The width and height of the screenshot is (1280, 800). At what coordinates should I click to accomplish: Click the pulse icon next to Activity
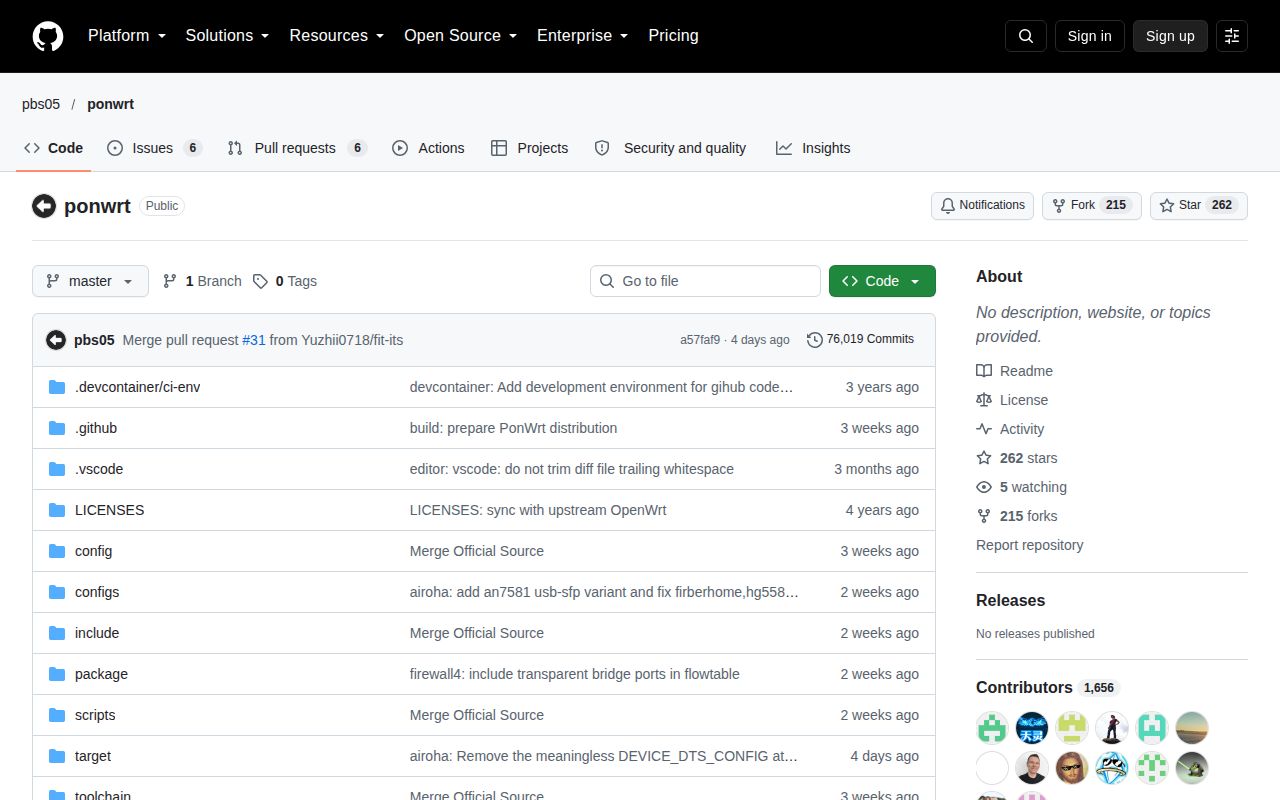[x=984, y=429]
